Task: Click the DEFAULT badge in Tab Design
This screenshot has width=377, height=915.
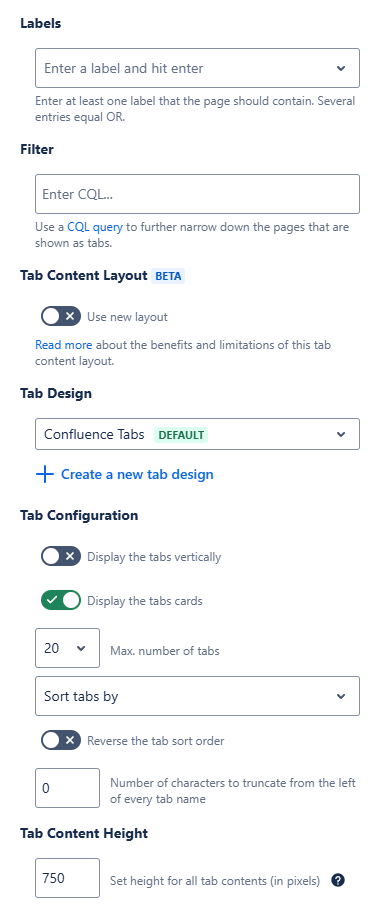Action: [x=181, y=435]
